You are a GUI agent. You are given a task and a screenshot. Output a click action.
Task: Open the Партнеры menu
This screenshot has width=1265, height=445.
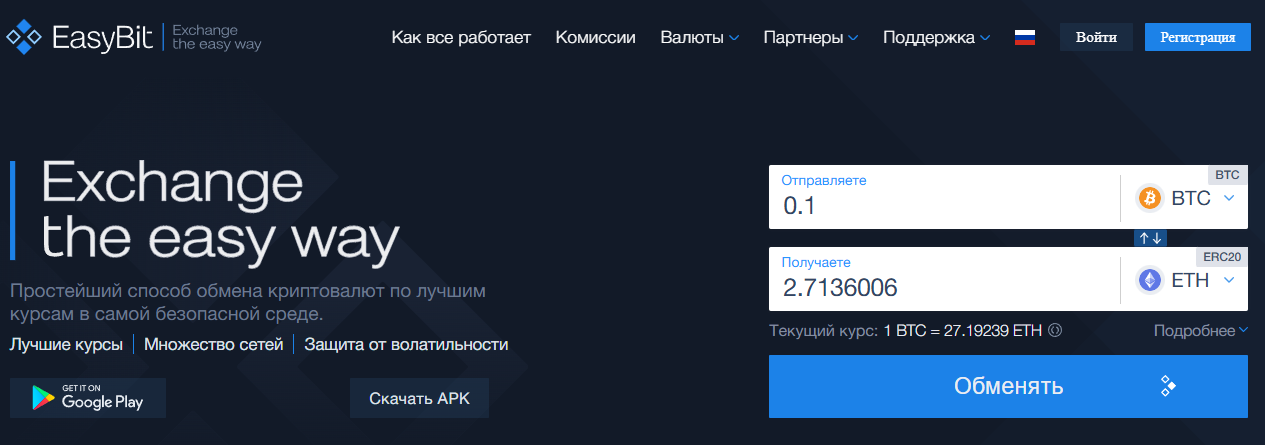(x=810, y=38)
